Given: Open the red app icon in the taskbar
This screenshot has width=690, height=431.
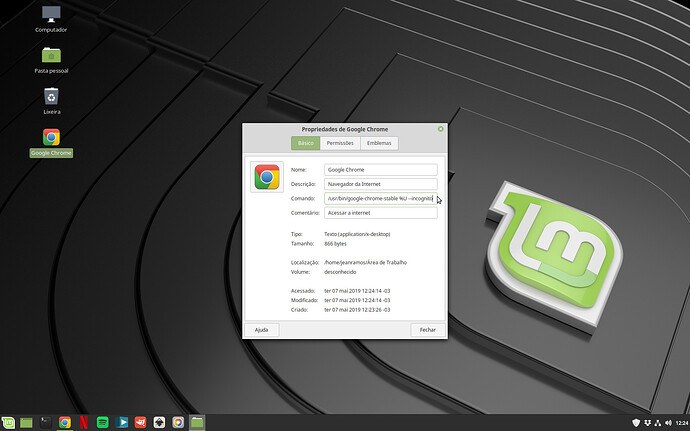Looking at the screenshot, I should (x=140, y=423).
